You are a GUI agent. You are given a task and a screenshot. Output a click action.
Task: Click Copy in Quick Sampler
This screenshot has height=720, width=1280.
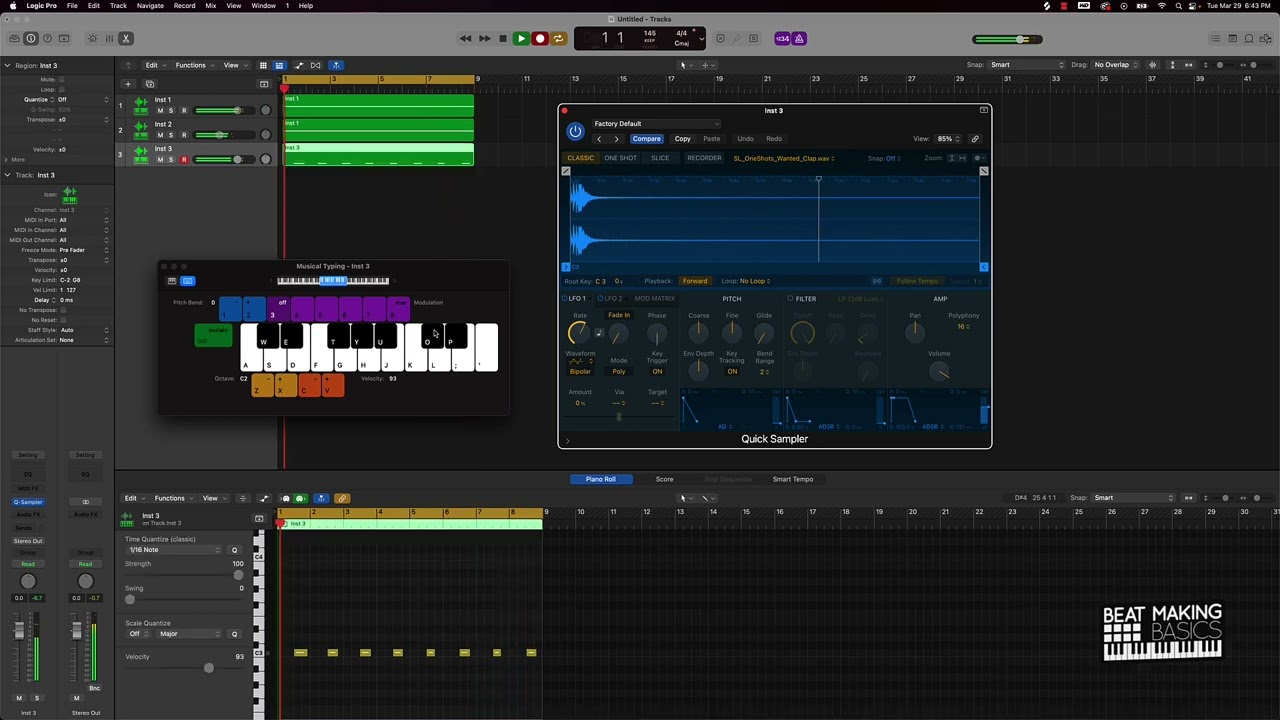[682, 139]
